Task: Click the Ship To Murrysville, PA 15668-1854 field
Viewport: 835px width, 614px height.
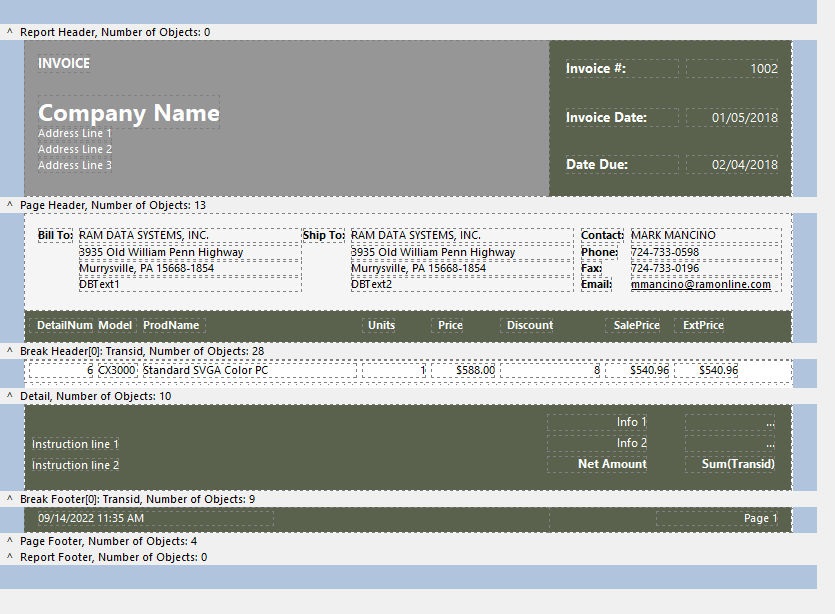Action: 462,268
